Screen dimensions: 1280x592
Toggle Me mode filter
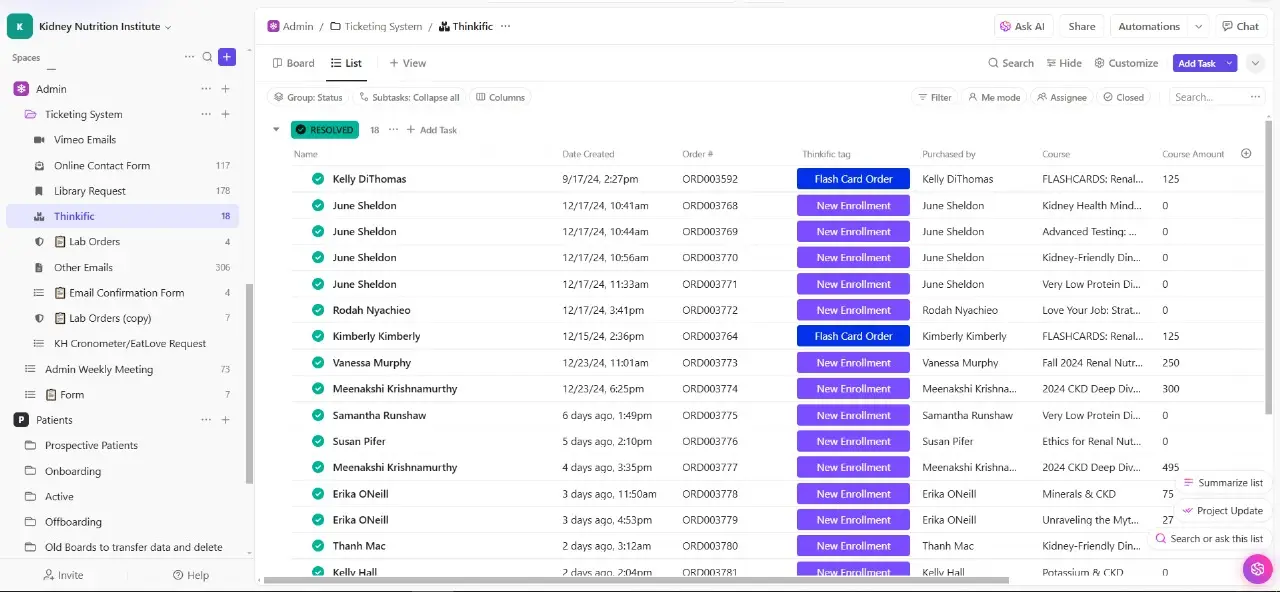[994, 97]
